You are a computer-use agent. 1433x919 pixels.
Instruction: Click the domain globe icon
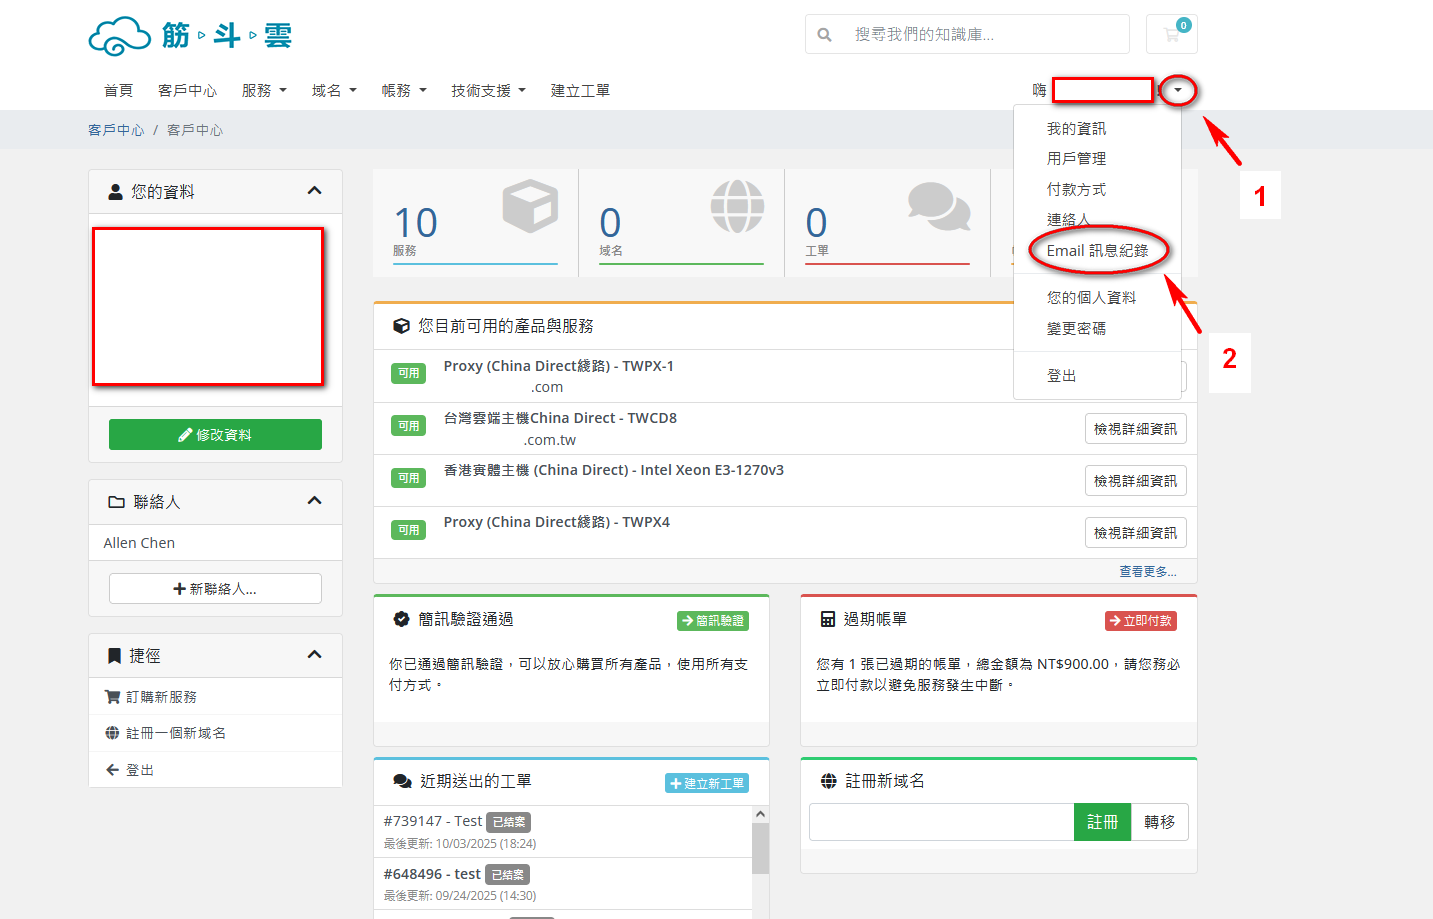click(737, 206)
